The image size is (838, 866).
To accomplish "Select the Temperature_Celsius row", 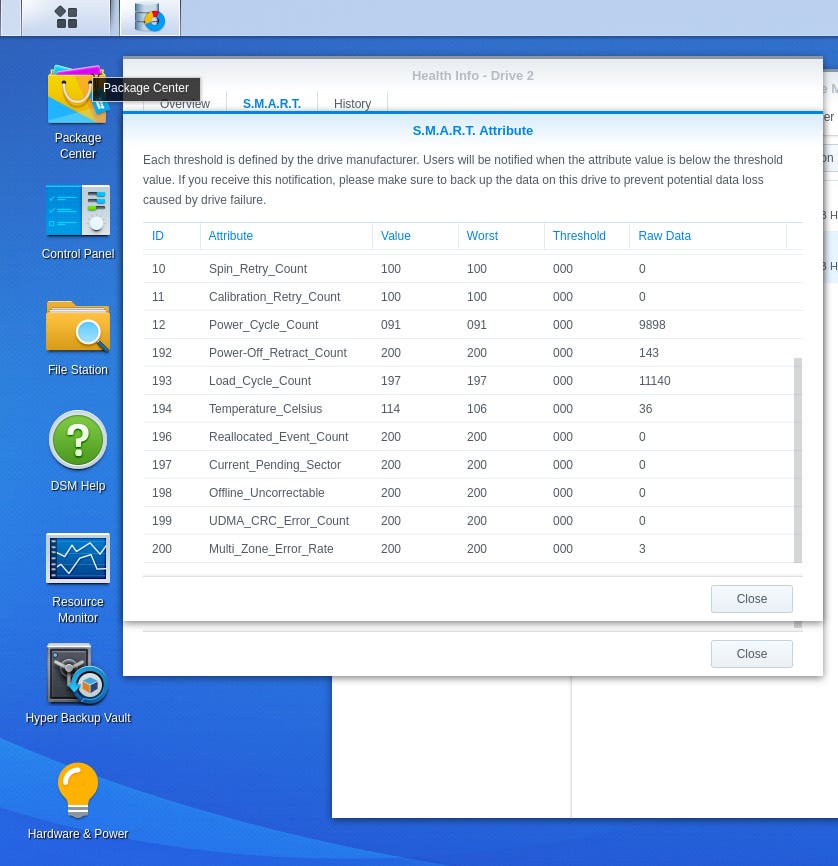I will coord(468,409).
